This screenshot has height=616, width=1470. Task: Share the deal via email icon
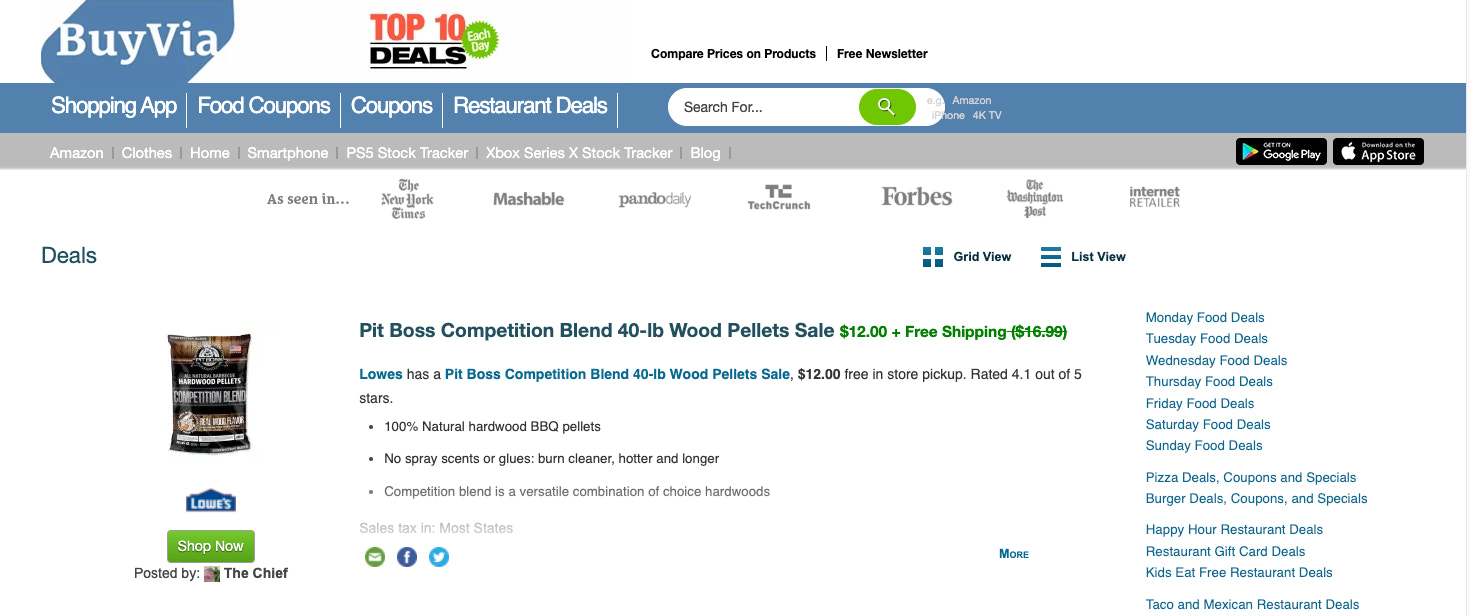click(375, 557)
